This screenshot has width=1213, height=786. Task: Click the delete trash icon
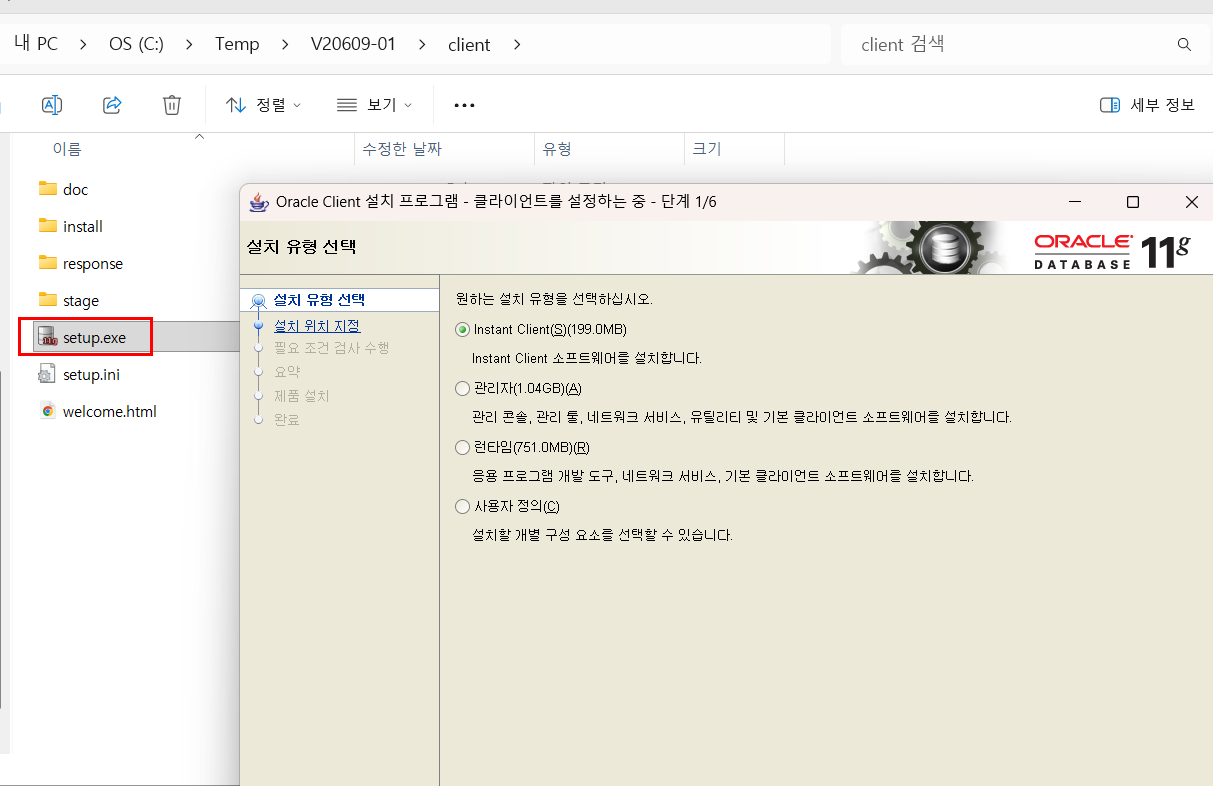click(172, 105)
